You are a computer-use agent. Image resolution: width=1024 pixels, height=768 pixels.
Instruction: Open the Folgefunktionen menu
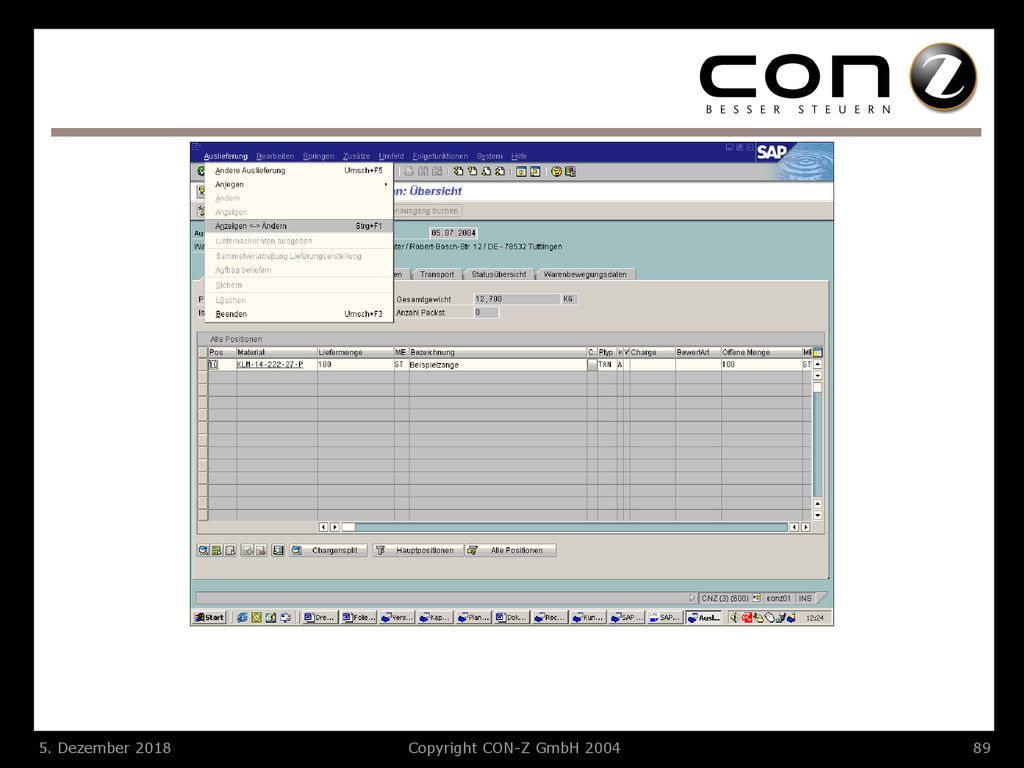coord(440,156)
